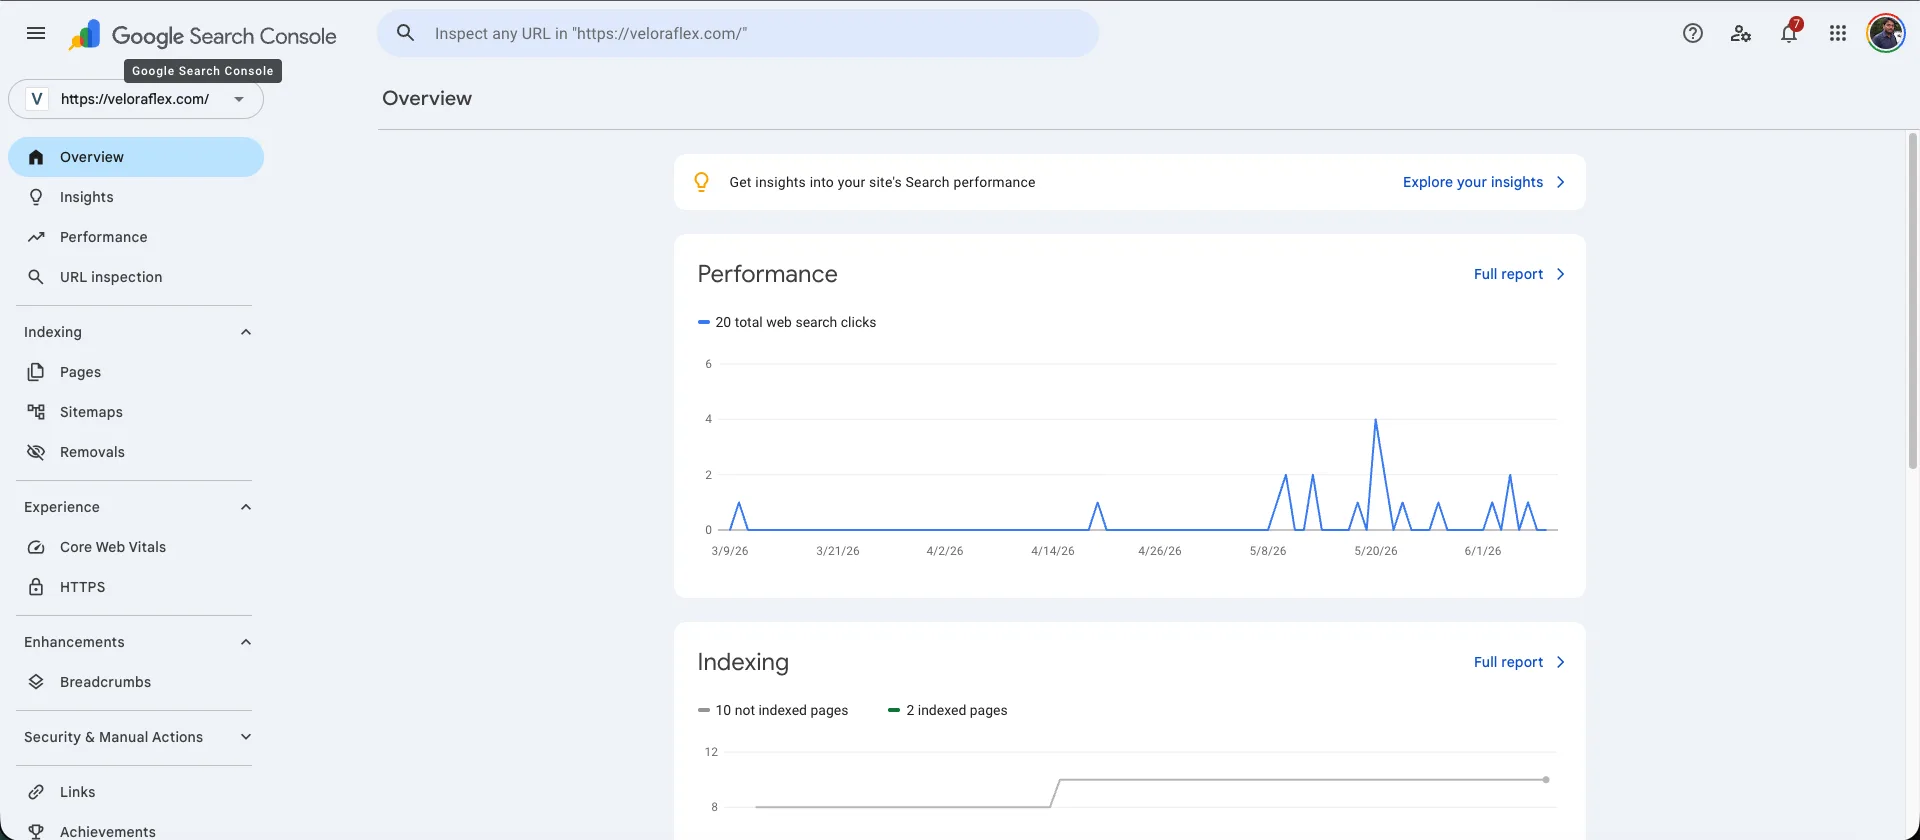Click the Insights lightbulb icon in sidebar
This screenshot has height=840, width=1920.
click(x=36, y=197)
